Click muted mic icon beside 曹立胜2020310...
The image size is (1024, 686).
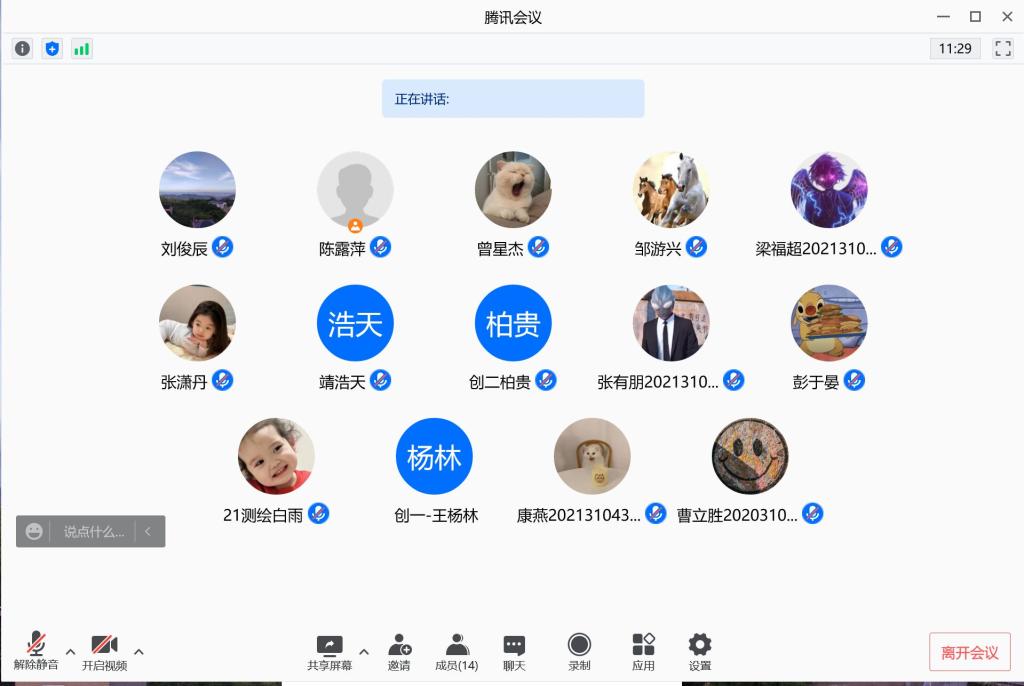[x=812, y=514]
